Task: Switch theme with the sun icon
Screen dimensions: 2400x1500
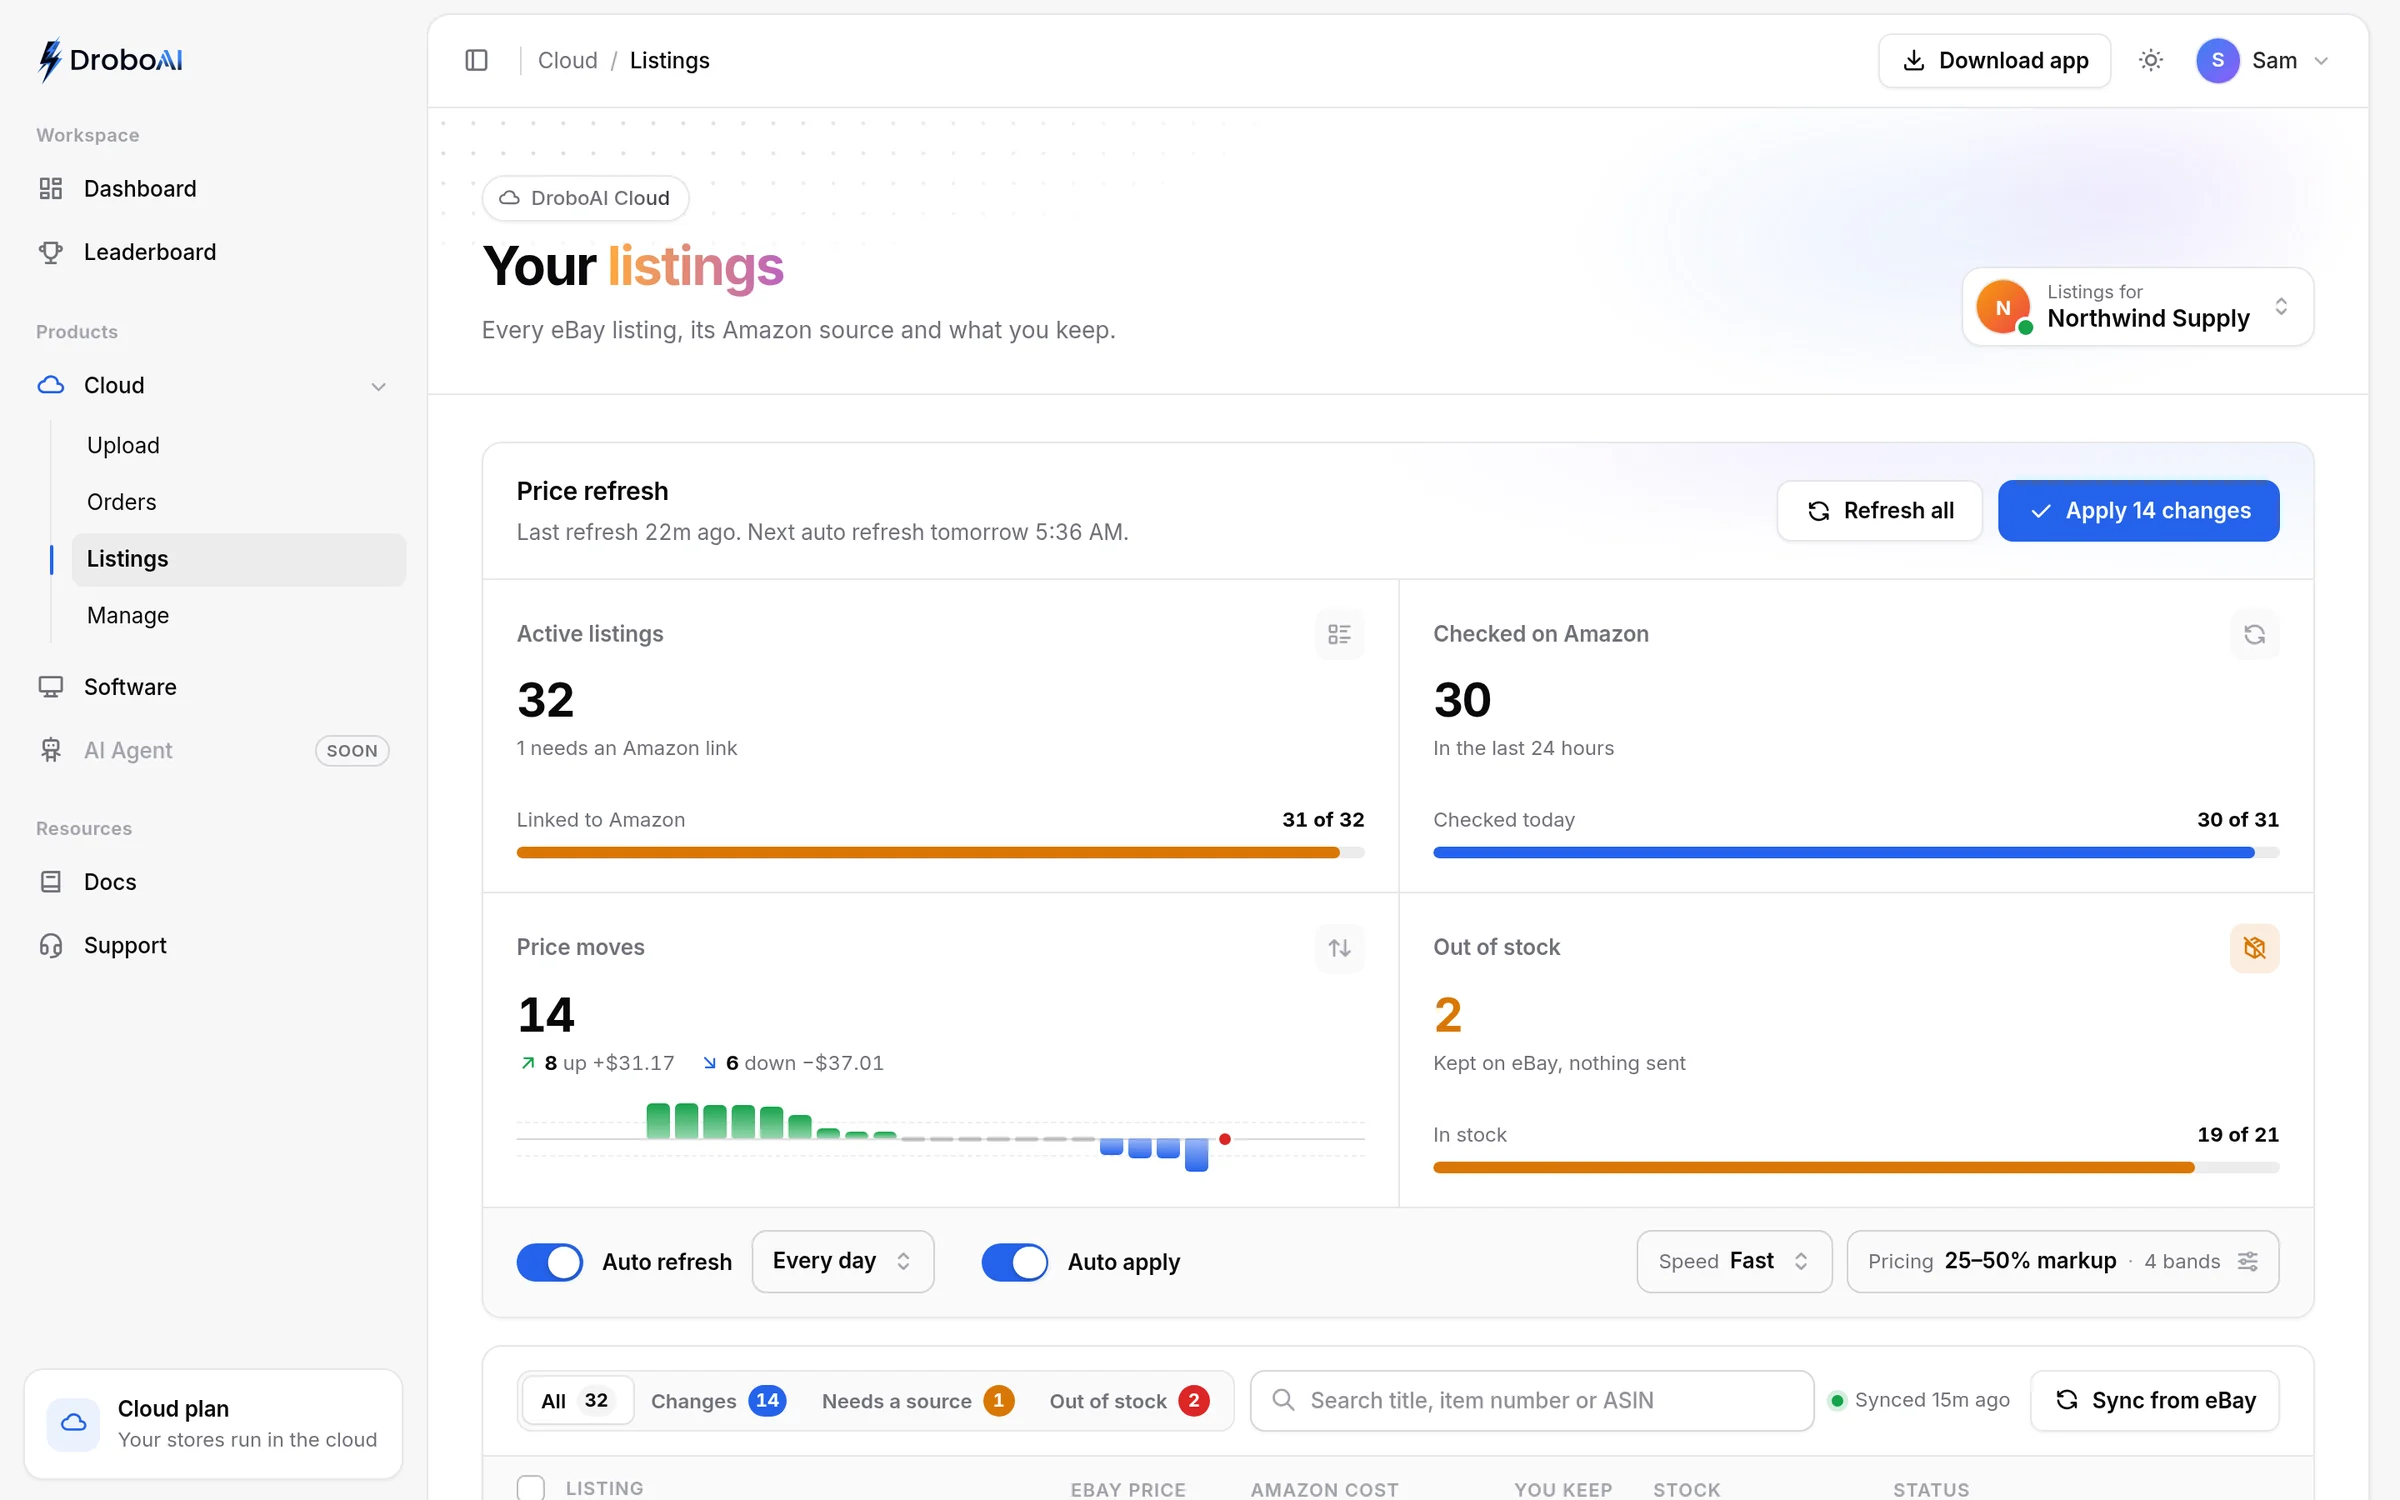Action: tap(2151, 61)
